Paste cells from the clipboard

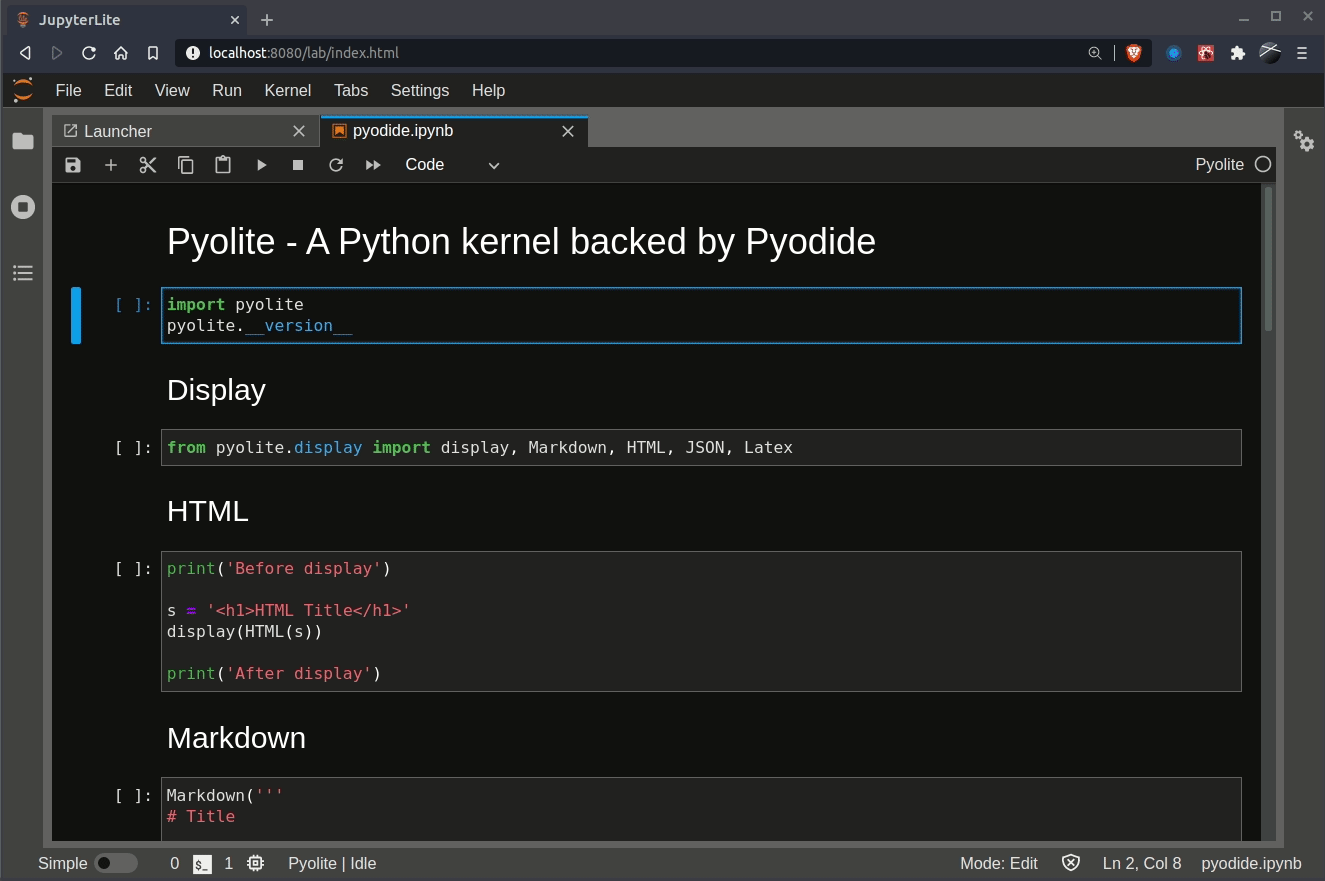point(223,165)
